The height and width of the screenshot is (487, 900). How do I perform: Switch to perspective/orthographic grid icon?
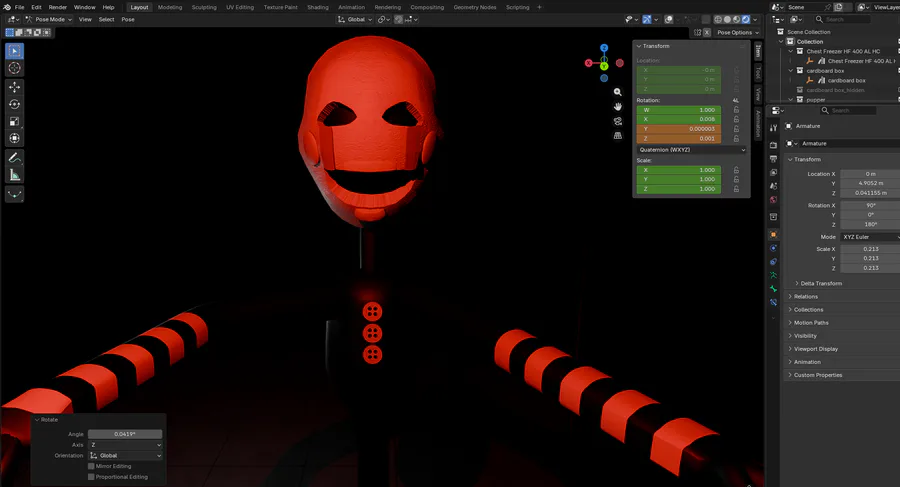(x=618, y=134)
